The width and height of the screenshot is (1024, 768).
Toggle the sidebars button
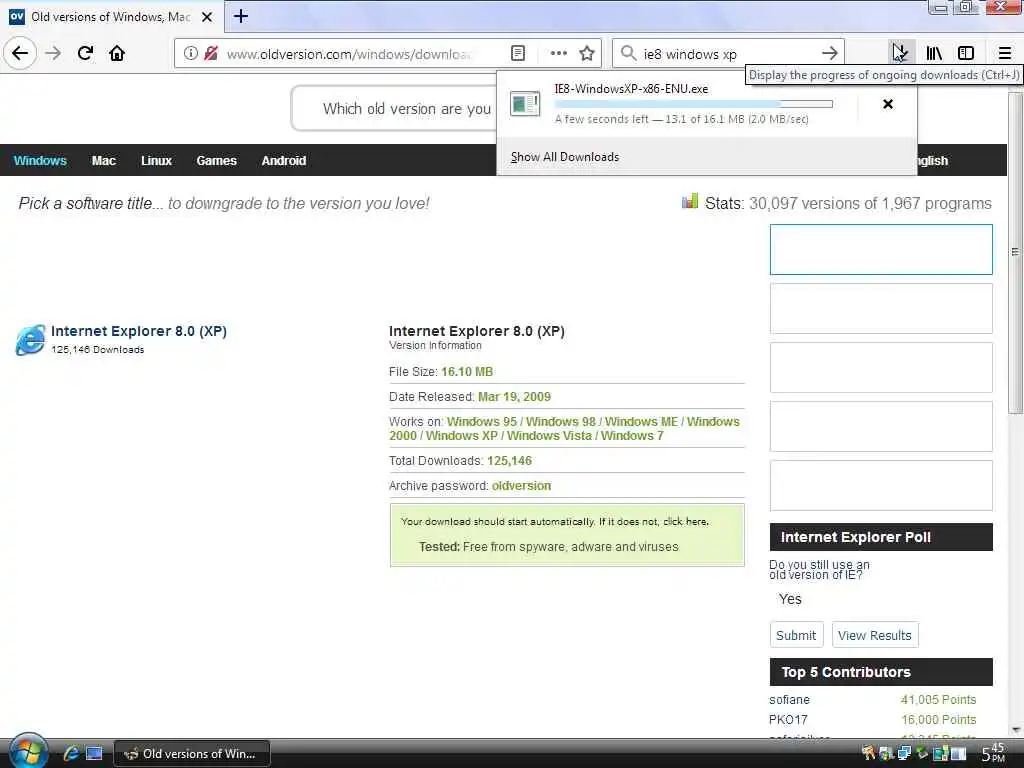(x=966, y=53)
